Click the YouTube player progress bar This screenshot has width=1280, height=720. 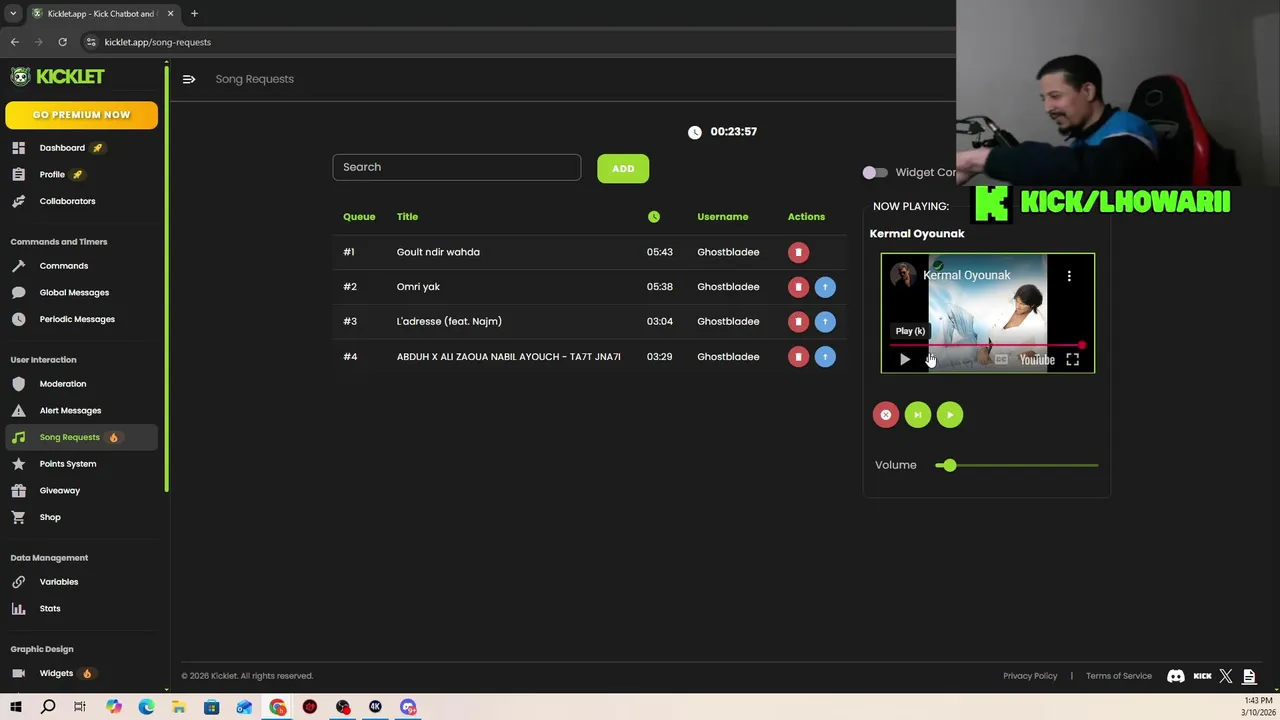point(986,345)
